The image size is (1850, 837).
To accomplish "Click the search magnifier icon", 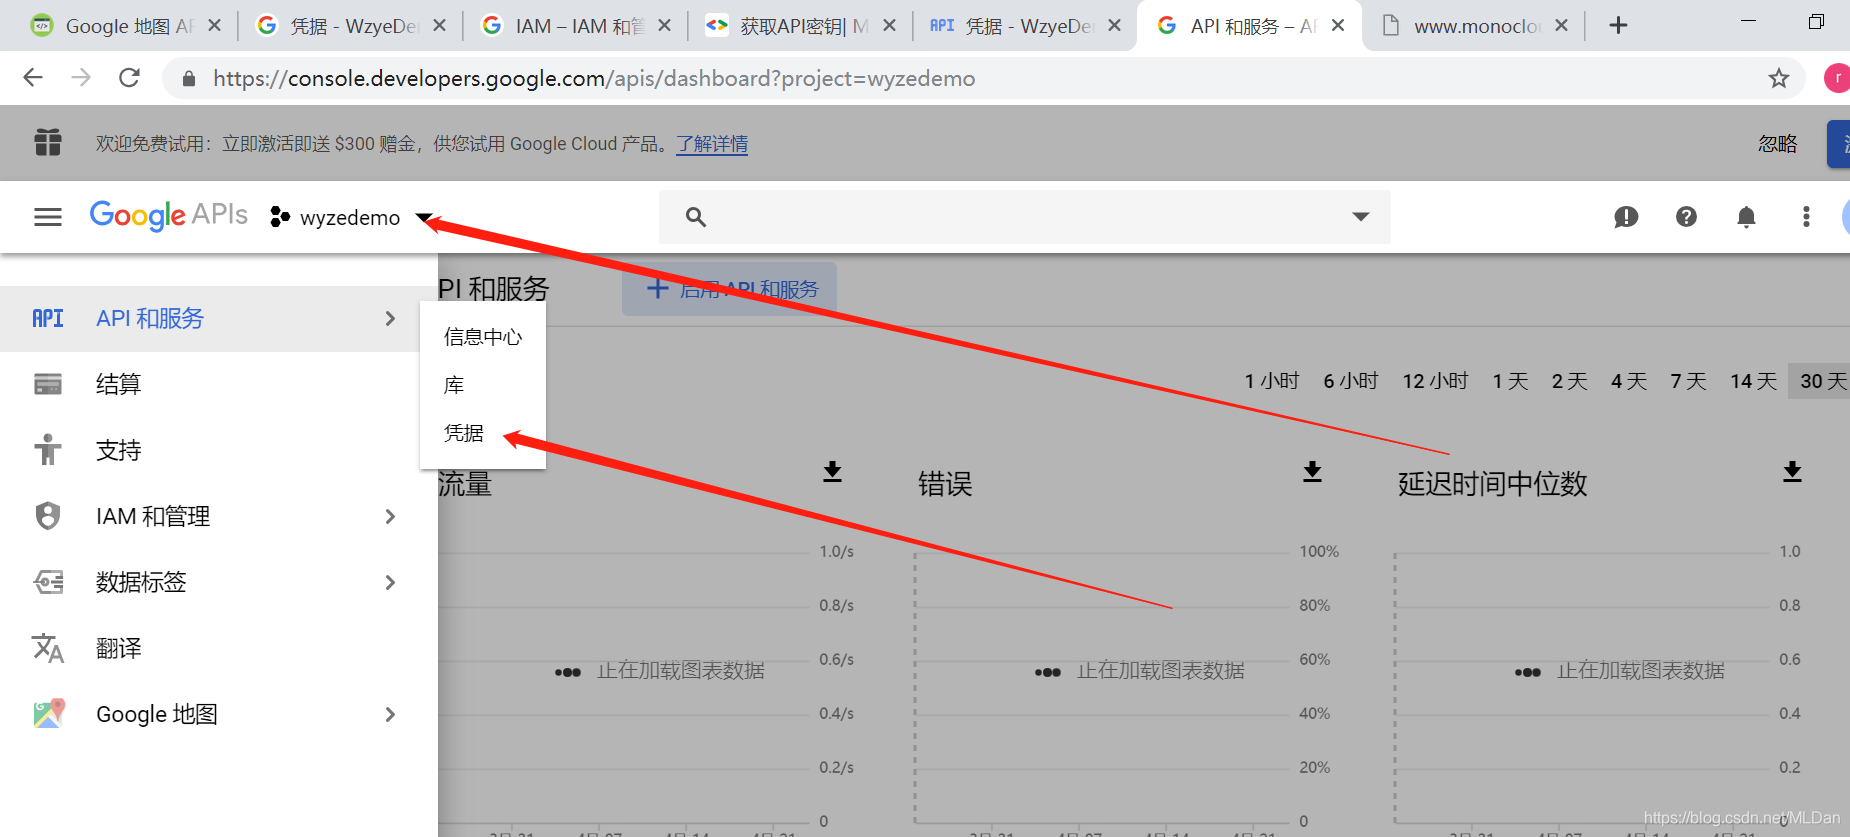I will tap(696, 217).
